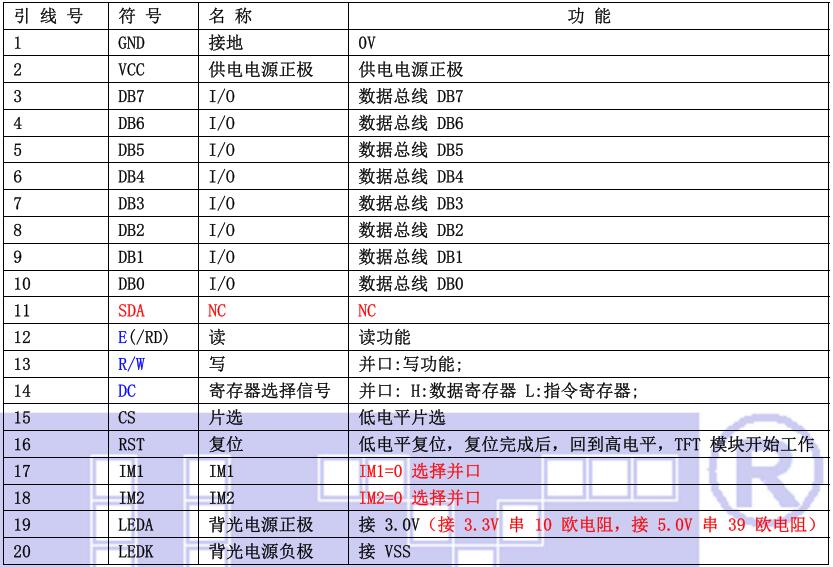Click the blue DC symbol text
Viewport: 833px width, 567px height.
coord(127,391)
